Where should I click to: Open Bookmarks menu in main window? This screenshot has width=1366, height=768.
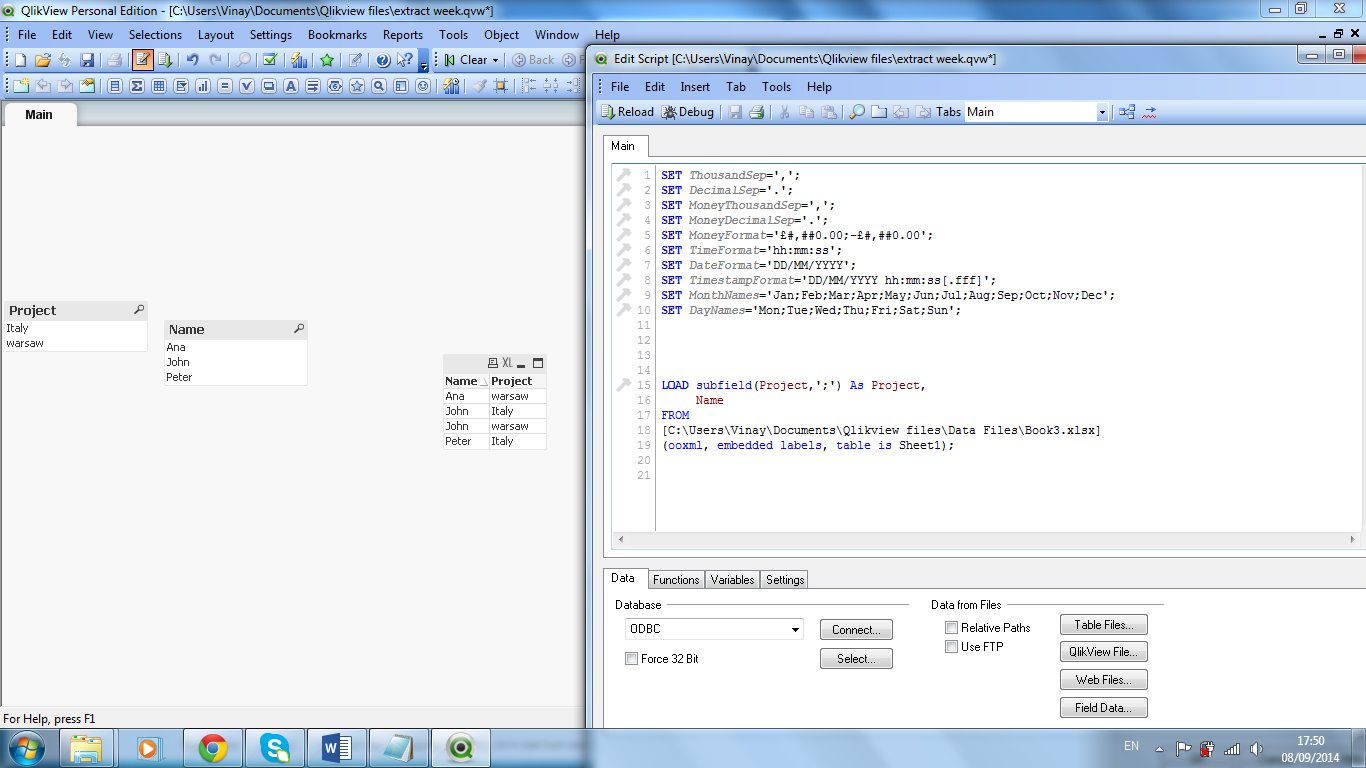[x=337, y=34]
